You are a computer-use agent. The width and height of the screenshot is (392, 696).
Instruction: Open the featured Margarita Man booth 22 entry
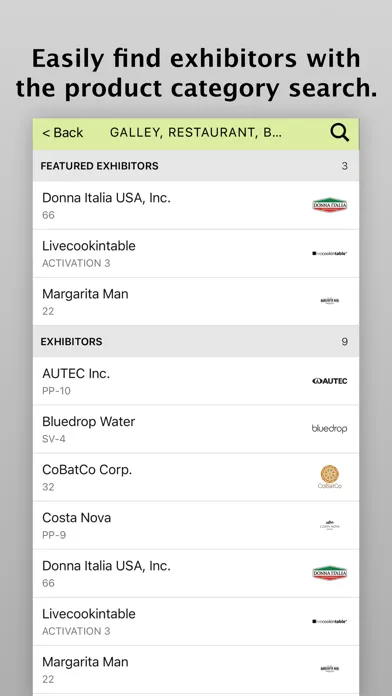[196, 302]
